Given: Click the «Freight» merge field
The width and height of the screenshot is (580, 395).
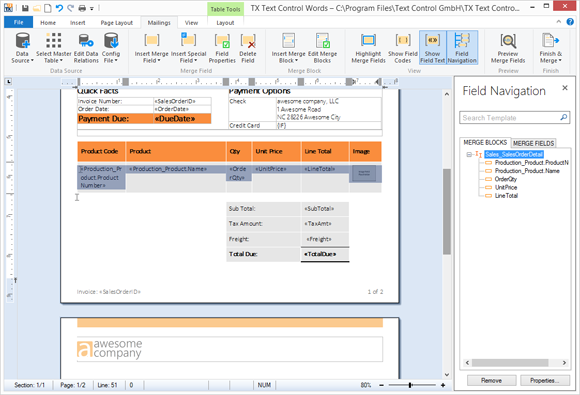Looking at the screenshot, I should click(319, 239).
